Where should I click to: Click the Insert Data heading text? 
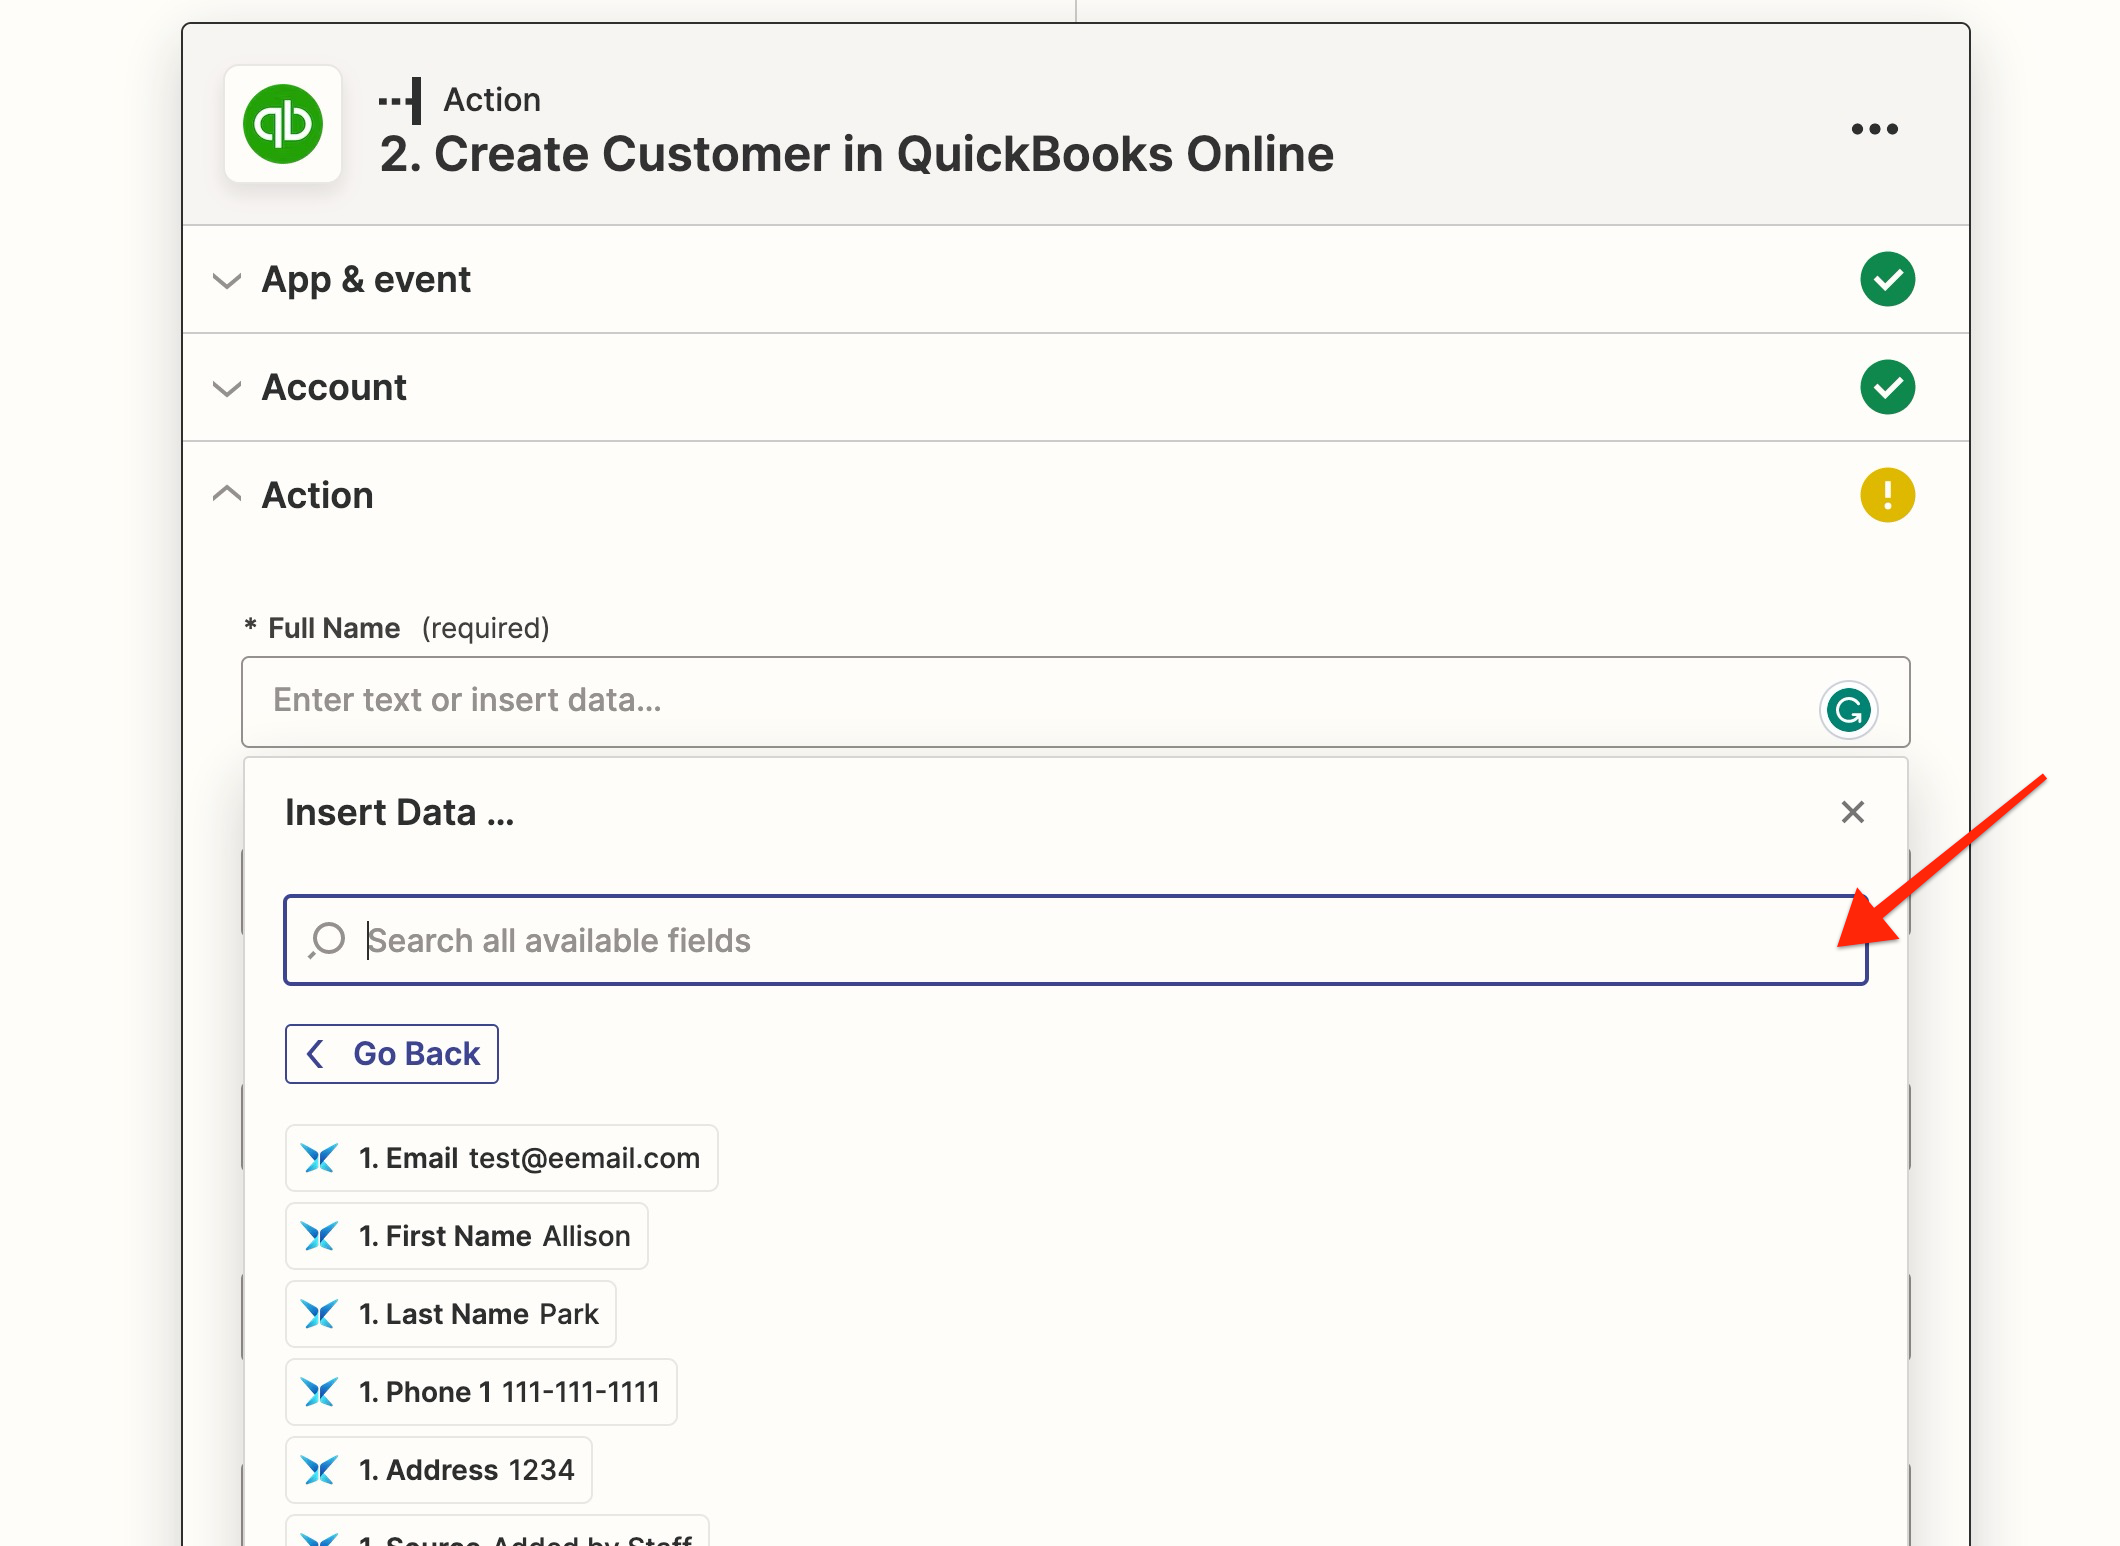coord(399,812)
